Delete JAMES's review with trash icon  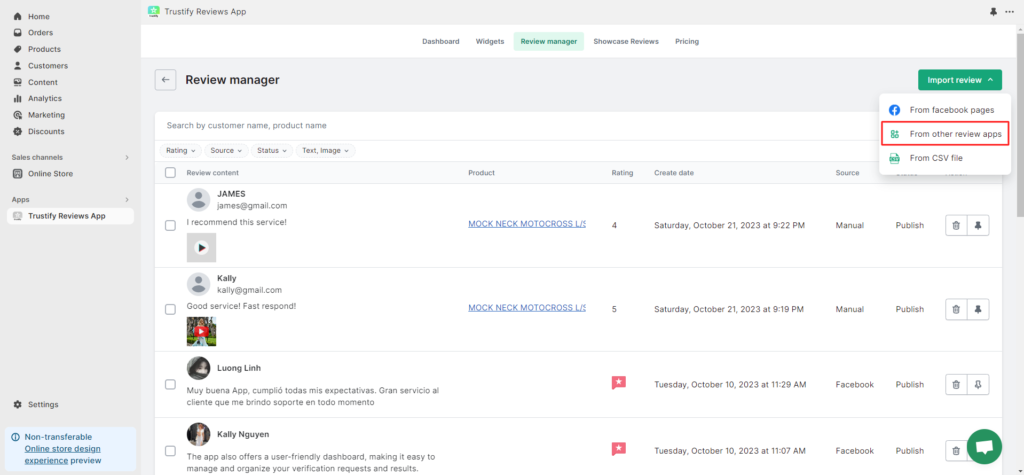[x=956, y=225]
